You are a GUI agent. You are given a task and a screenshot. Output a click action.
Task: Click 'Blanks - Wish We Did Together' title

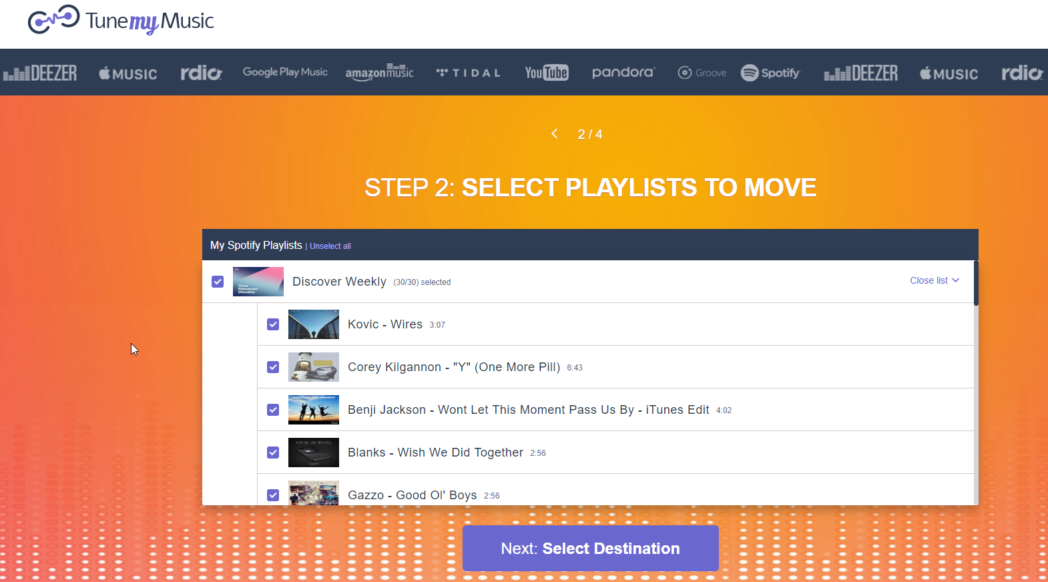pos(435,452)
